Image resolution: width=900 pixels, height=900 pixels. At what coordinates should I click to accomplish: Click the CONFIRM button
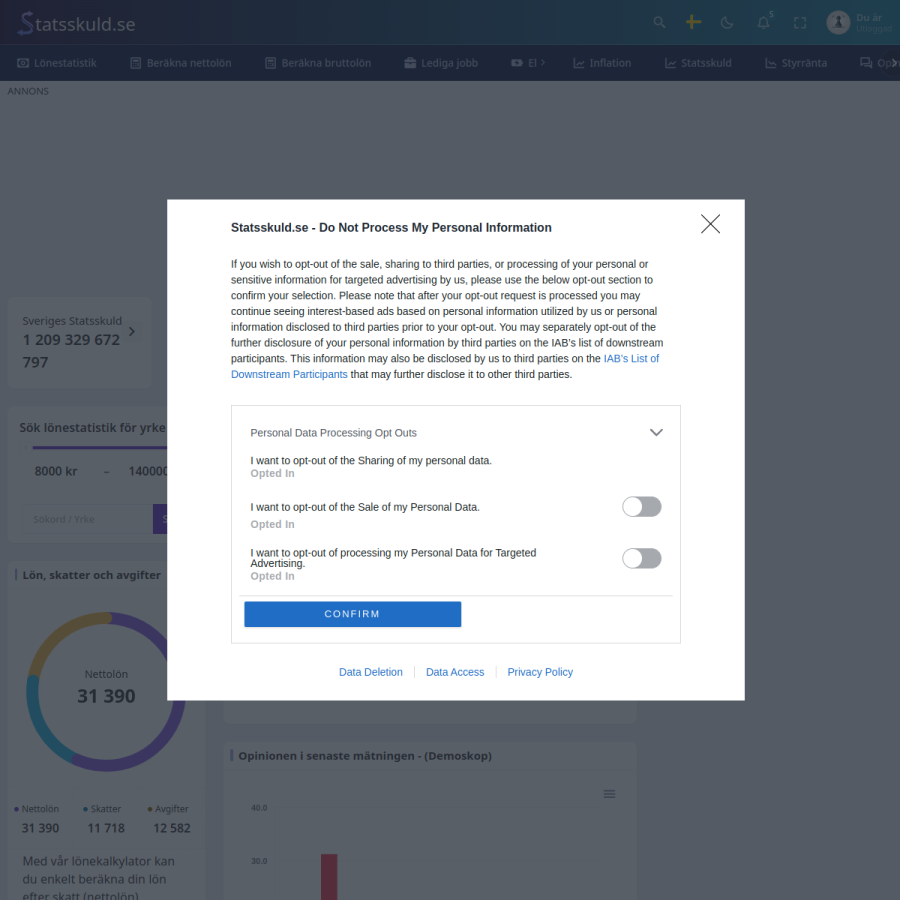[x=352, y=614]
